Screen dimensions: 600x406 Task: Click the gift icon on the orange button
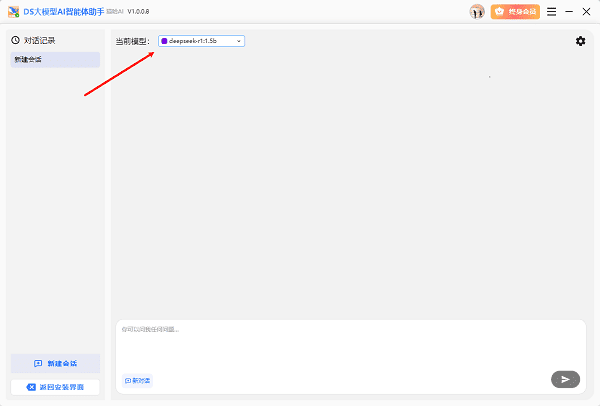pos(500,12)
